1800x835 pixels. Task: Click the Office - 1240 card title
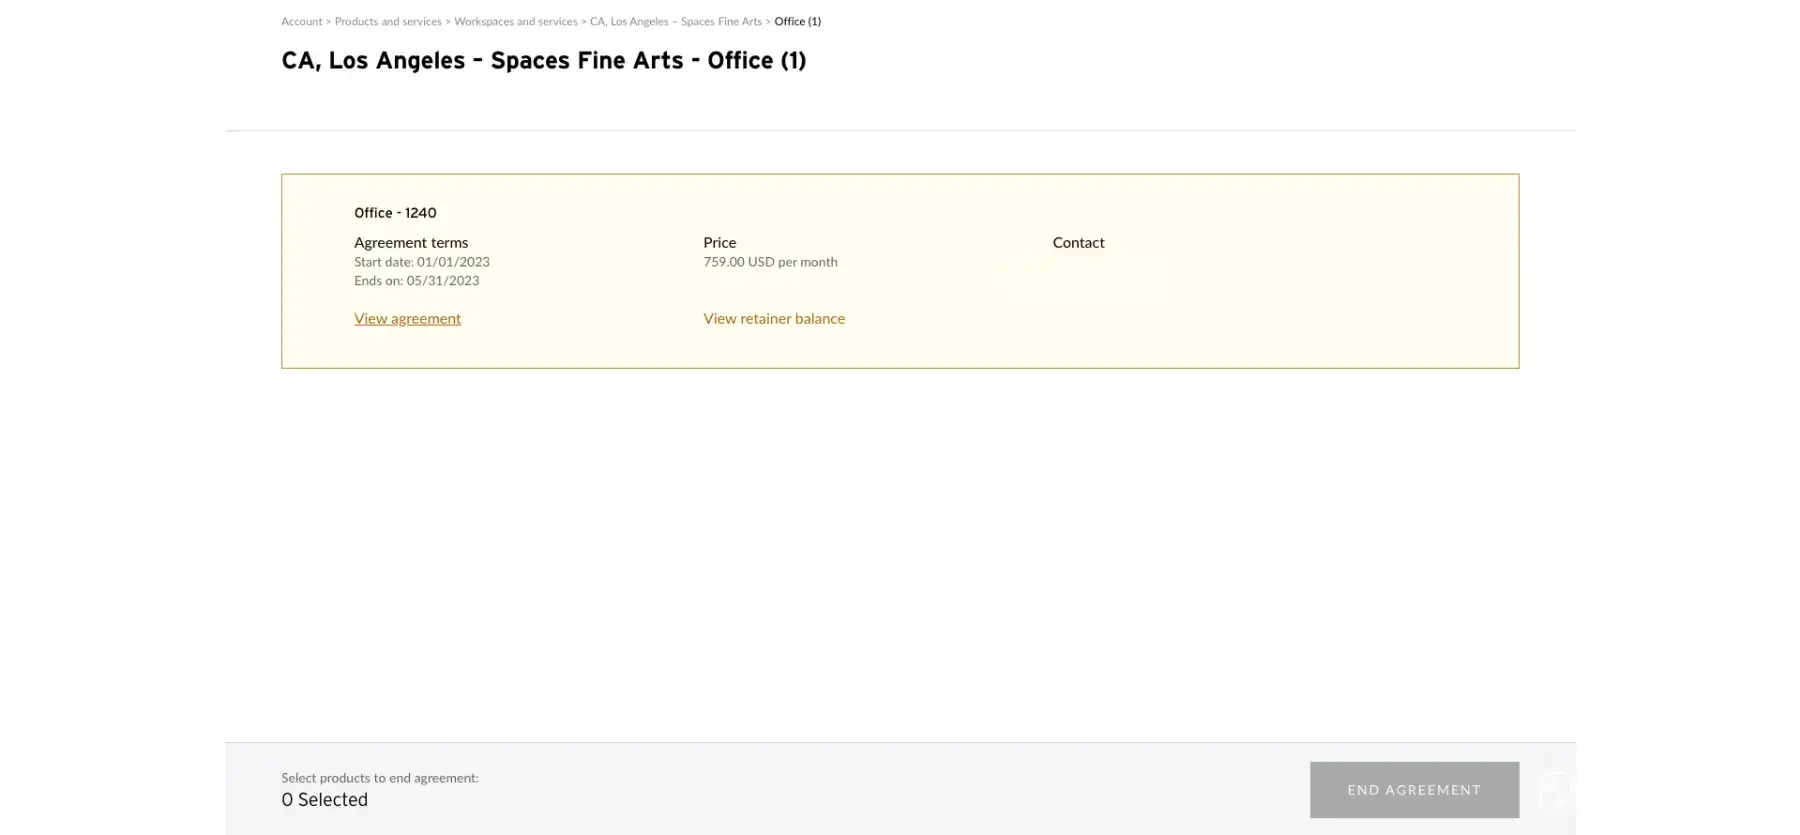click(x=395, y=213)
